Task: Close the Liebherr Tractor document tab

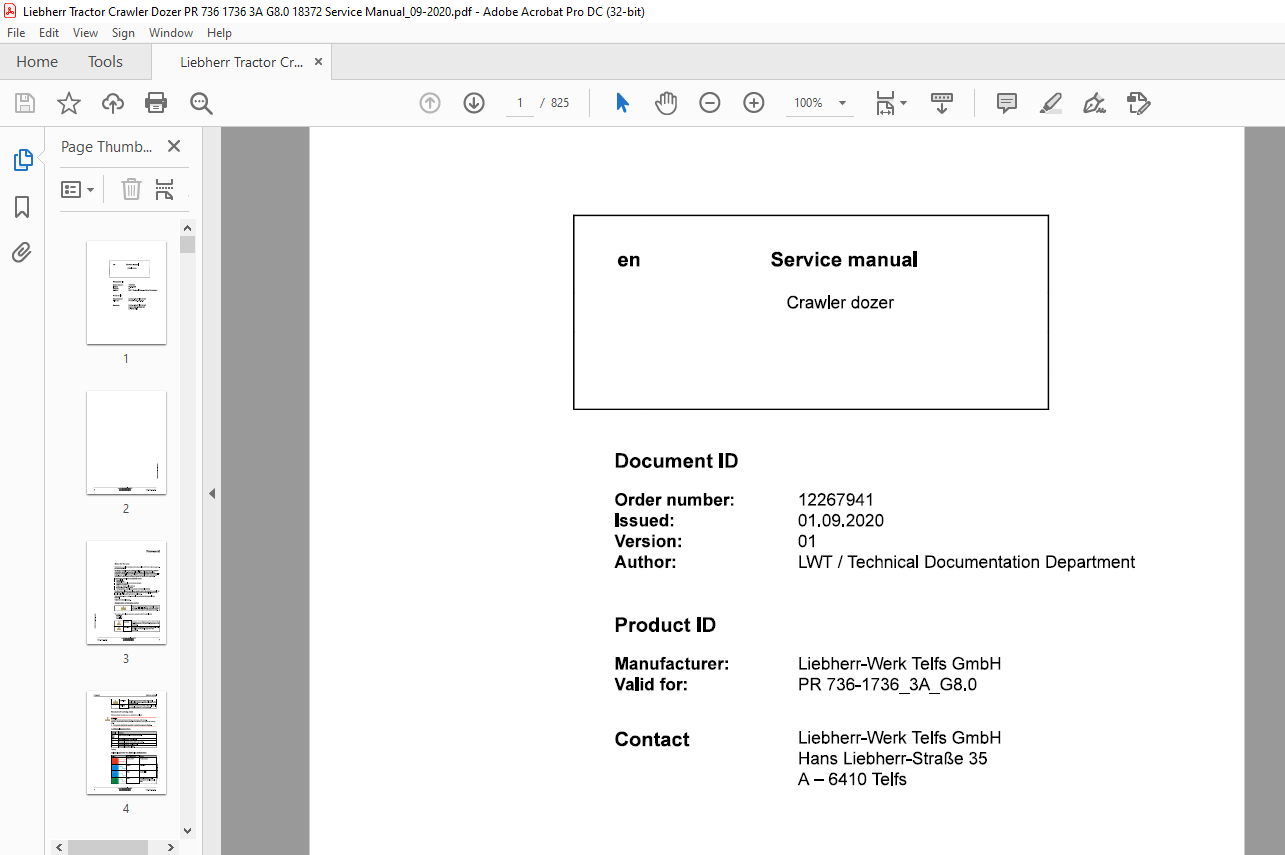Action: (x=319, y=62)
